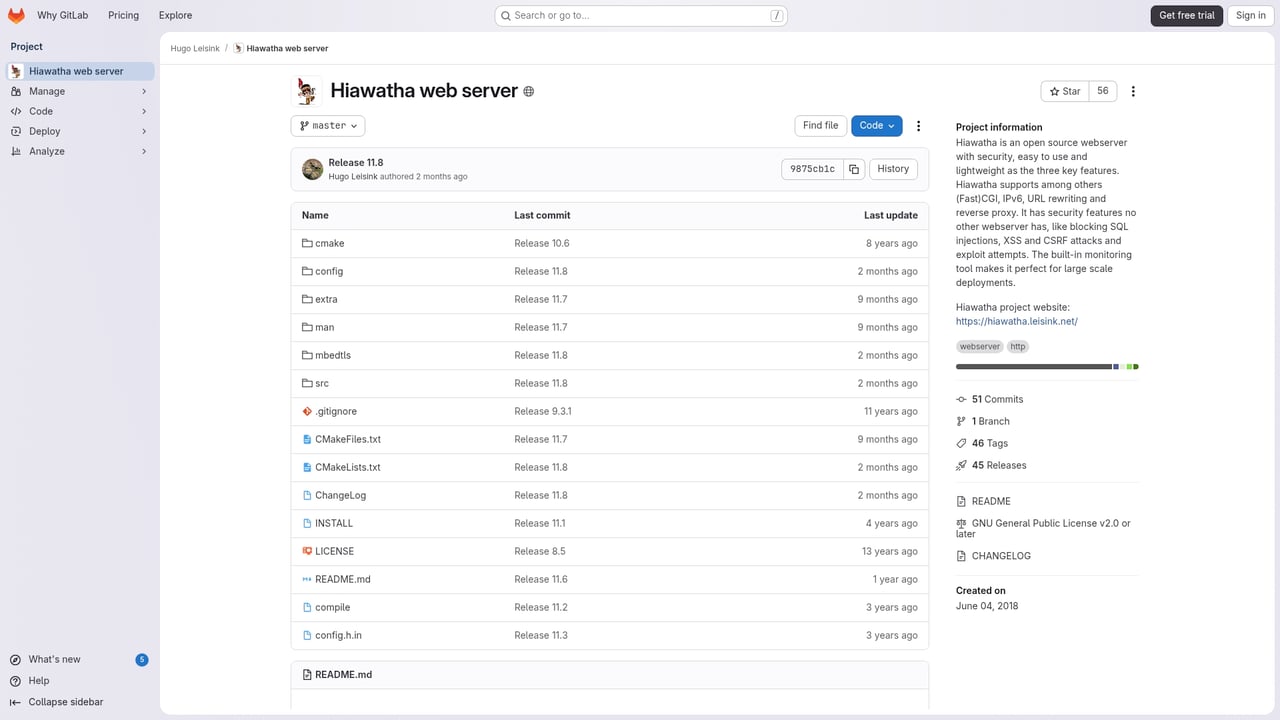Expand the Manage sidebar section
The image size is (1280, 720).
point(78,91)
